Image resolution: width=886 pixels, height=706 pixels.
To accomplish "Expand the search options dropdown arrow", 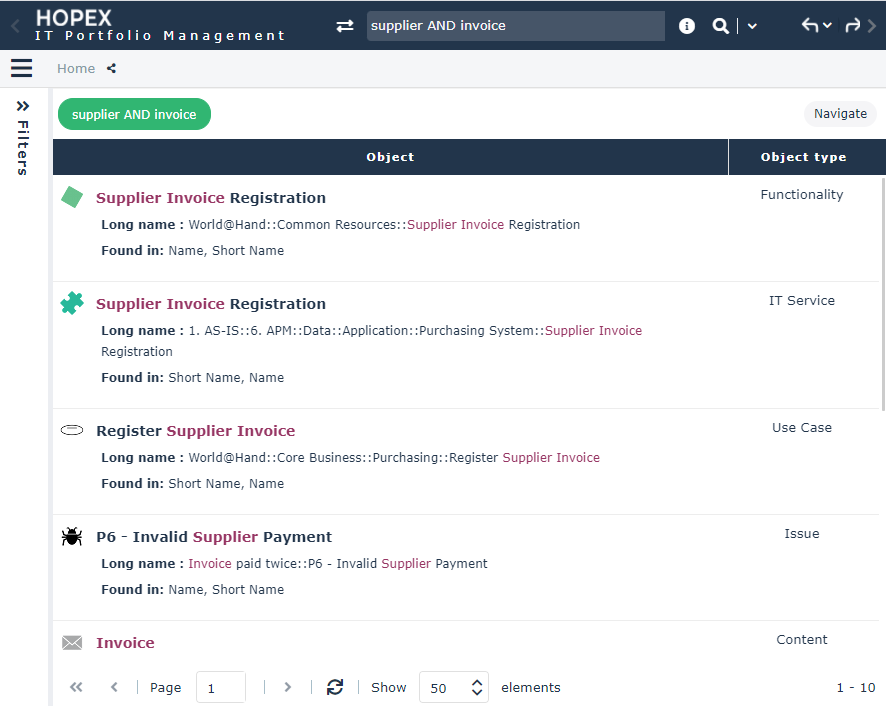I will click(x=752, y=26).
